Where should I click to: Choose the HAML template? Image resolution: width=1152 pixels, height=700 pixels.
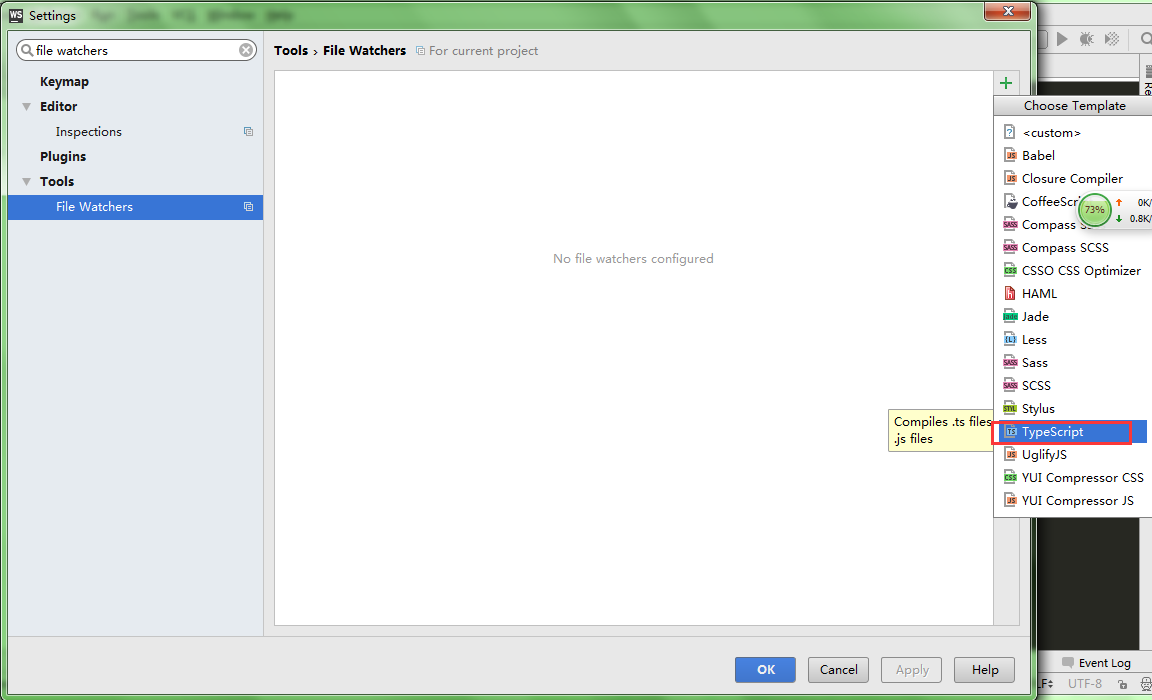pos(1073,294)
